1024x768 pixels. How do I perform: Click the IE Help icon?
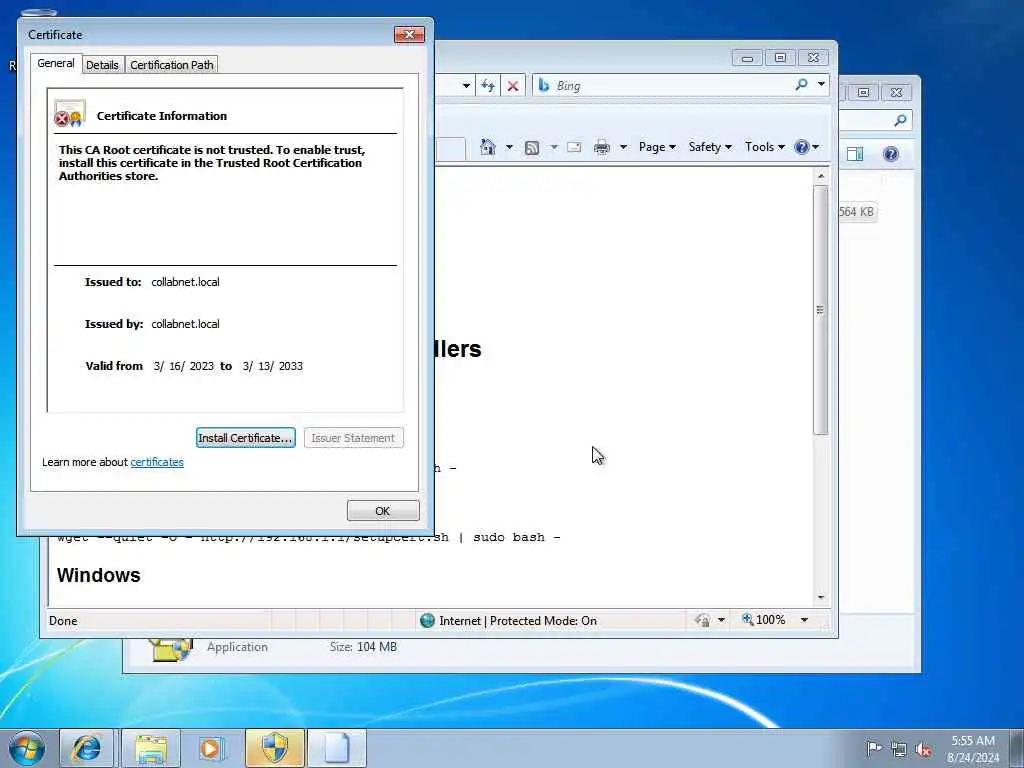click(802, 147)
